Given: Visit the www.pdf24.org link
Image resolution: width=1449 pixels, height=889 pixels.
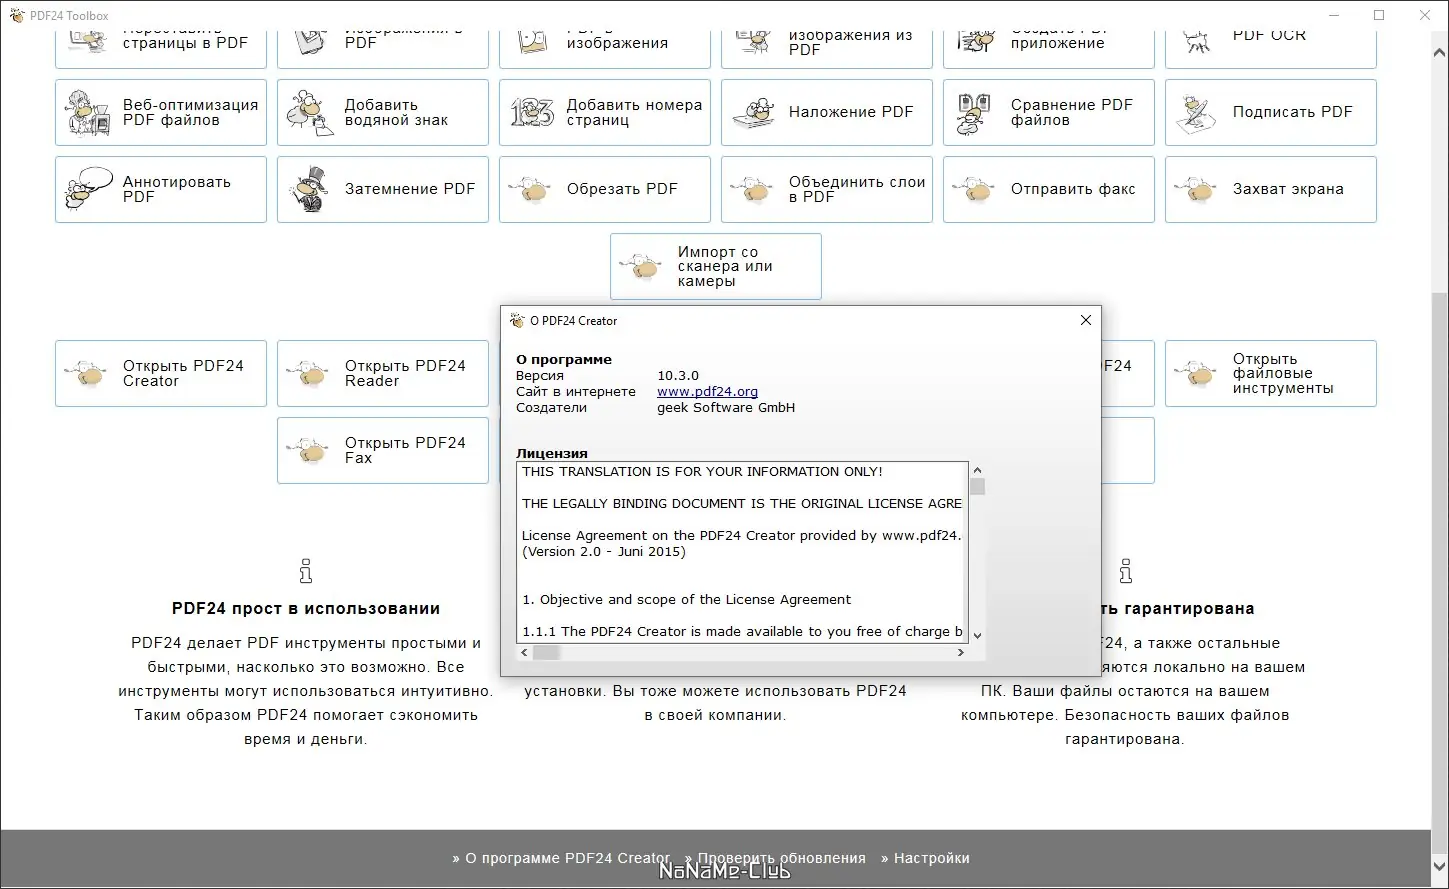Looking at the screenshot, I should (707, 392).
